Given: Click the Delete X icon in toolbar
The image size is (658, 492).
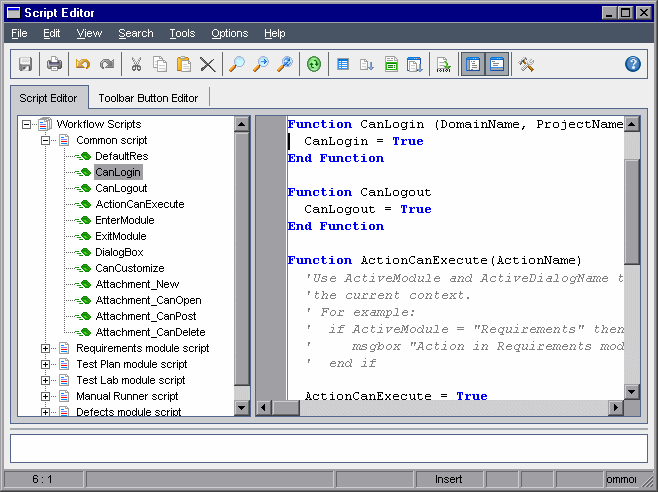Looking at the screenshot, I should [207, 64].
